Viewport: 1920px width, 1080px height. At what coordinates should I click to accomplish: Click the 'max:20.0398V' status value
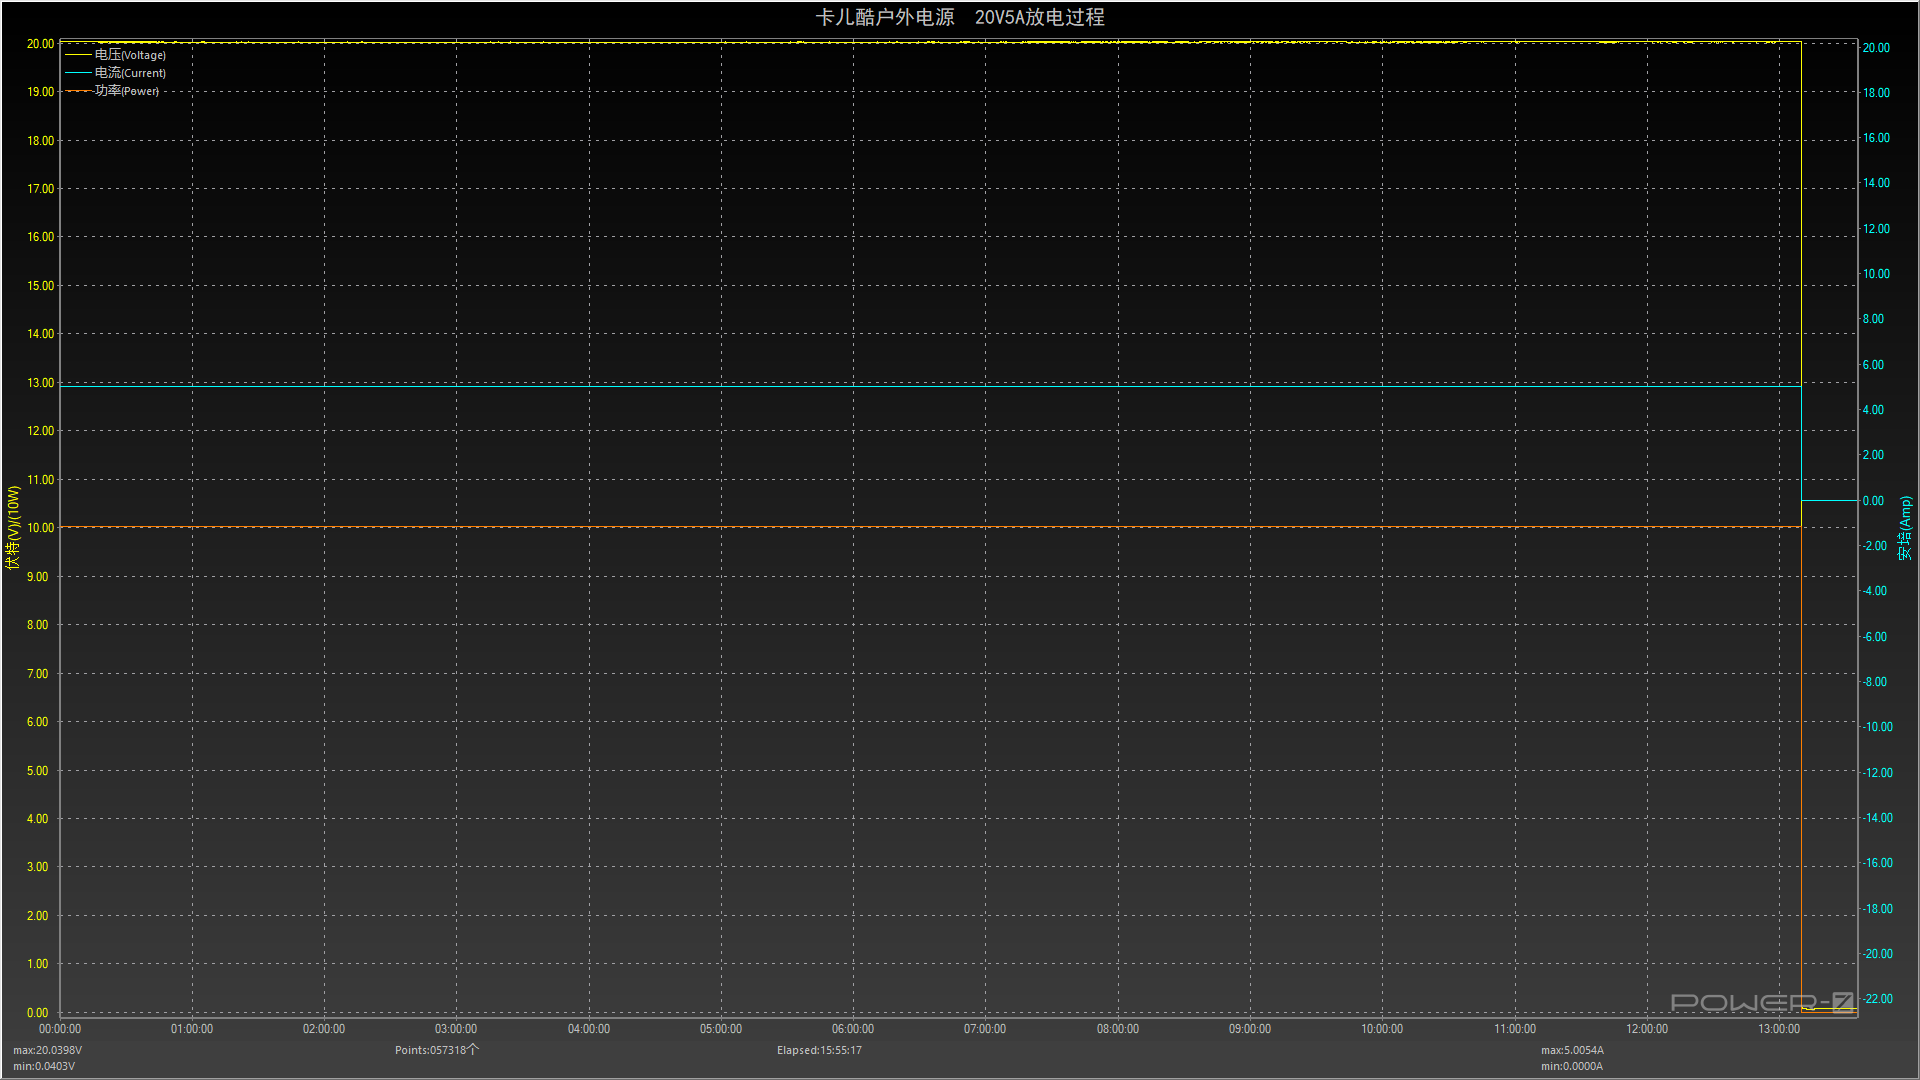tap(48, 1050)
